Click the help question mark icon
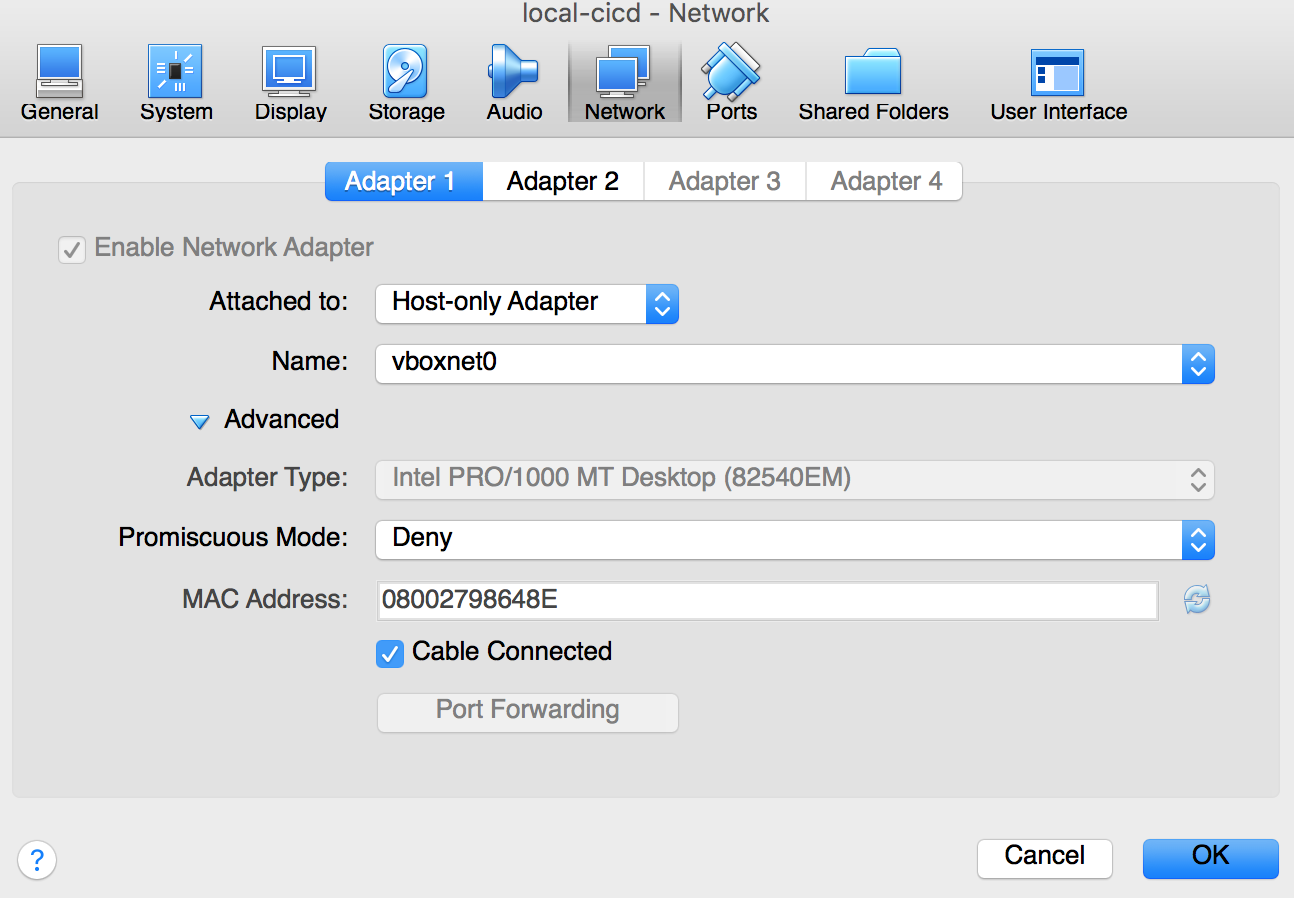 [x=37, y=859]
